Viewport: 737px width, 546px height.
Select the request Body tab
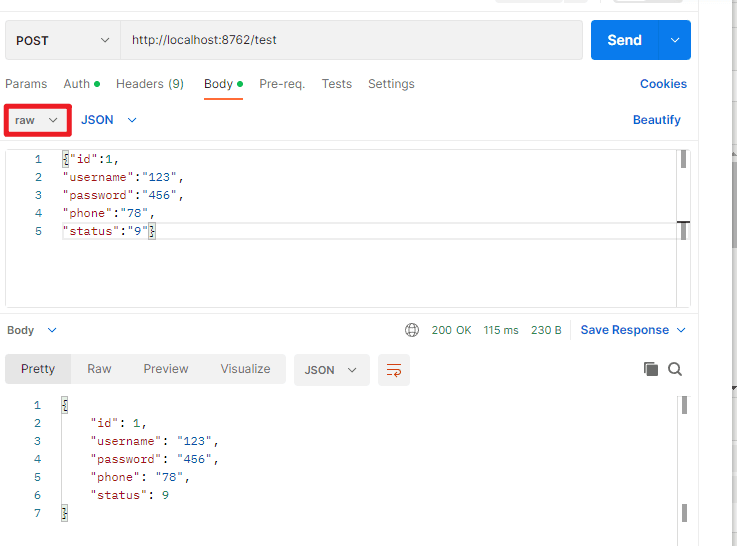click(223, 84)
